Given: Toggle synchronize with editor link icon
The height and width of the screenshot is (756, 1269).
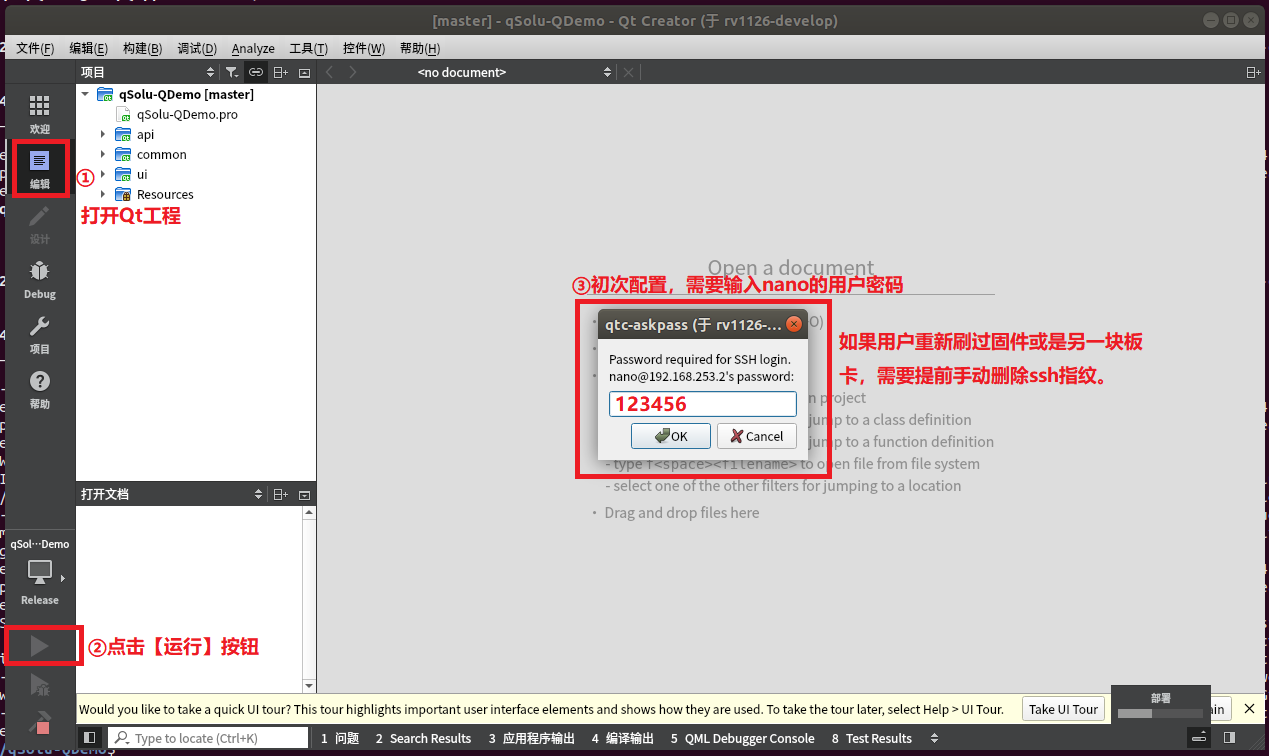Looking at the screenshot, I should pyautogui.click(x=256, y=72).
